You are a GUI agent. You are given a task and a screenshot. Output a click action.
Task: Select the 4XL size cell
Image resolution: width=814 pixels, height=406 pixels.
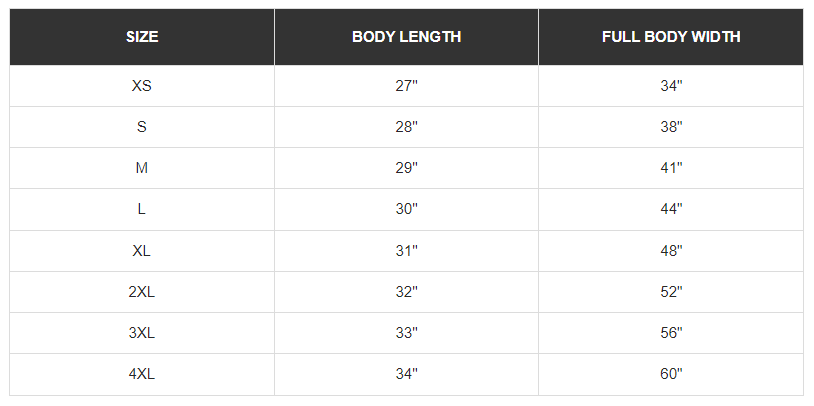point(142,374)
